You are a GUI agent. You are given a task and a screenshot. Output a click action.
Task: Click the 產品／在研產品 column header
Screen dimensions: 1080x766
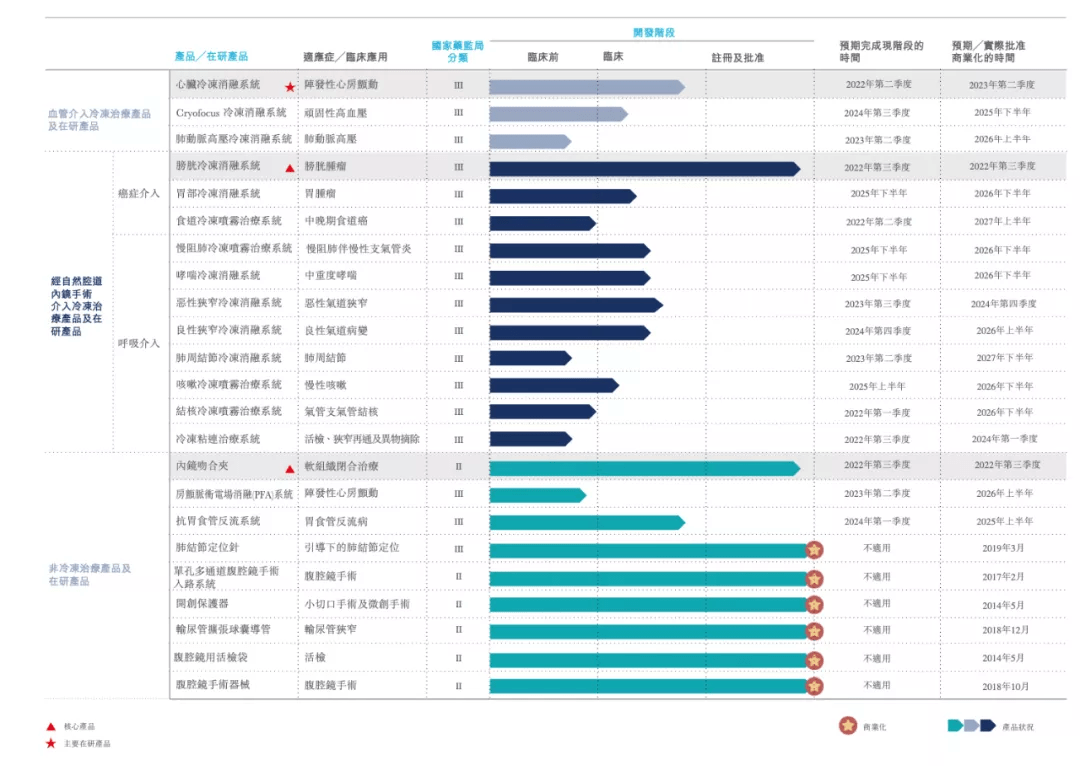(x=211, y=56)
